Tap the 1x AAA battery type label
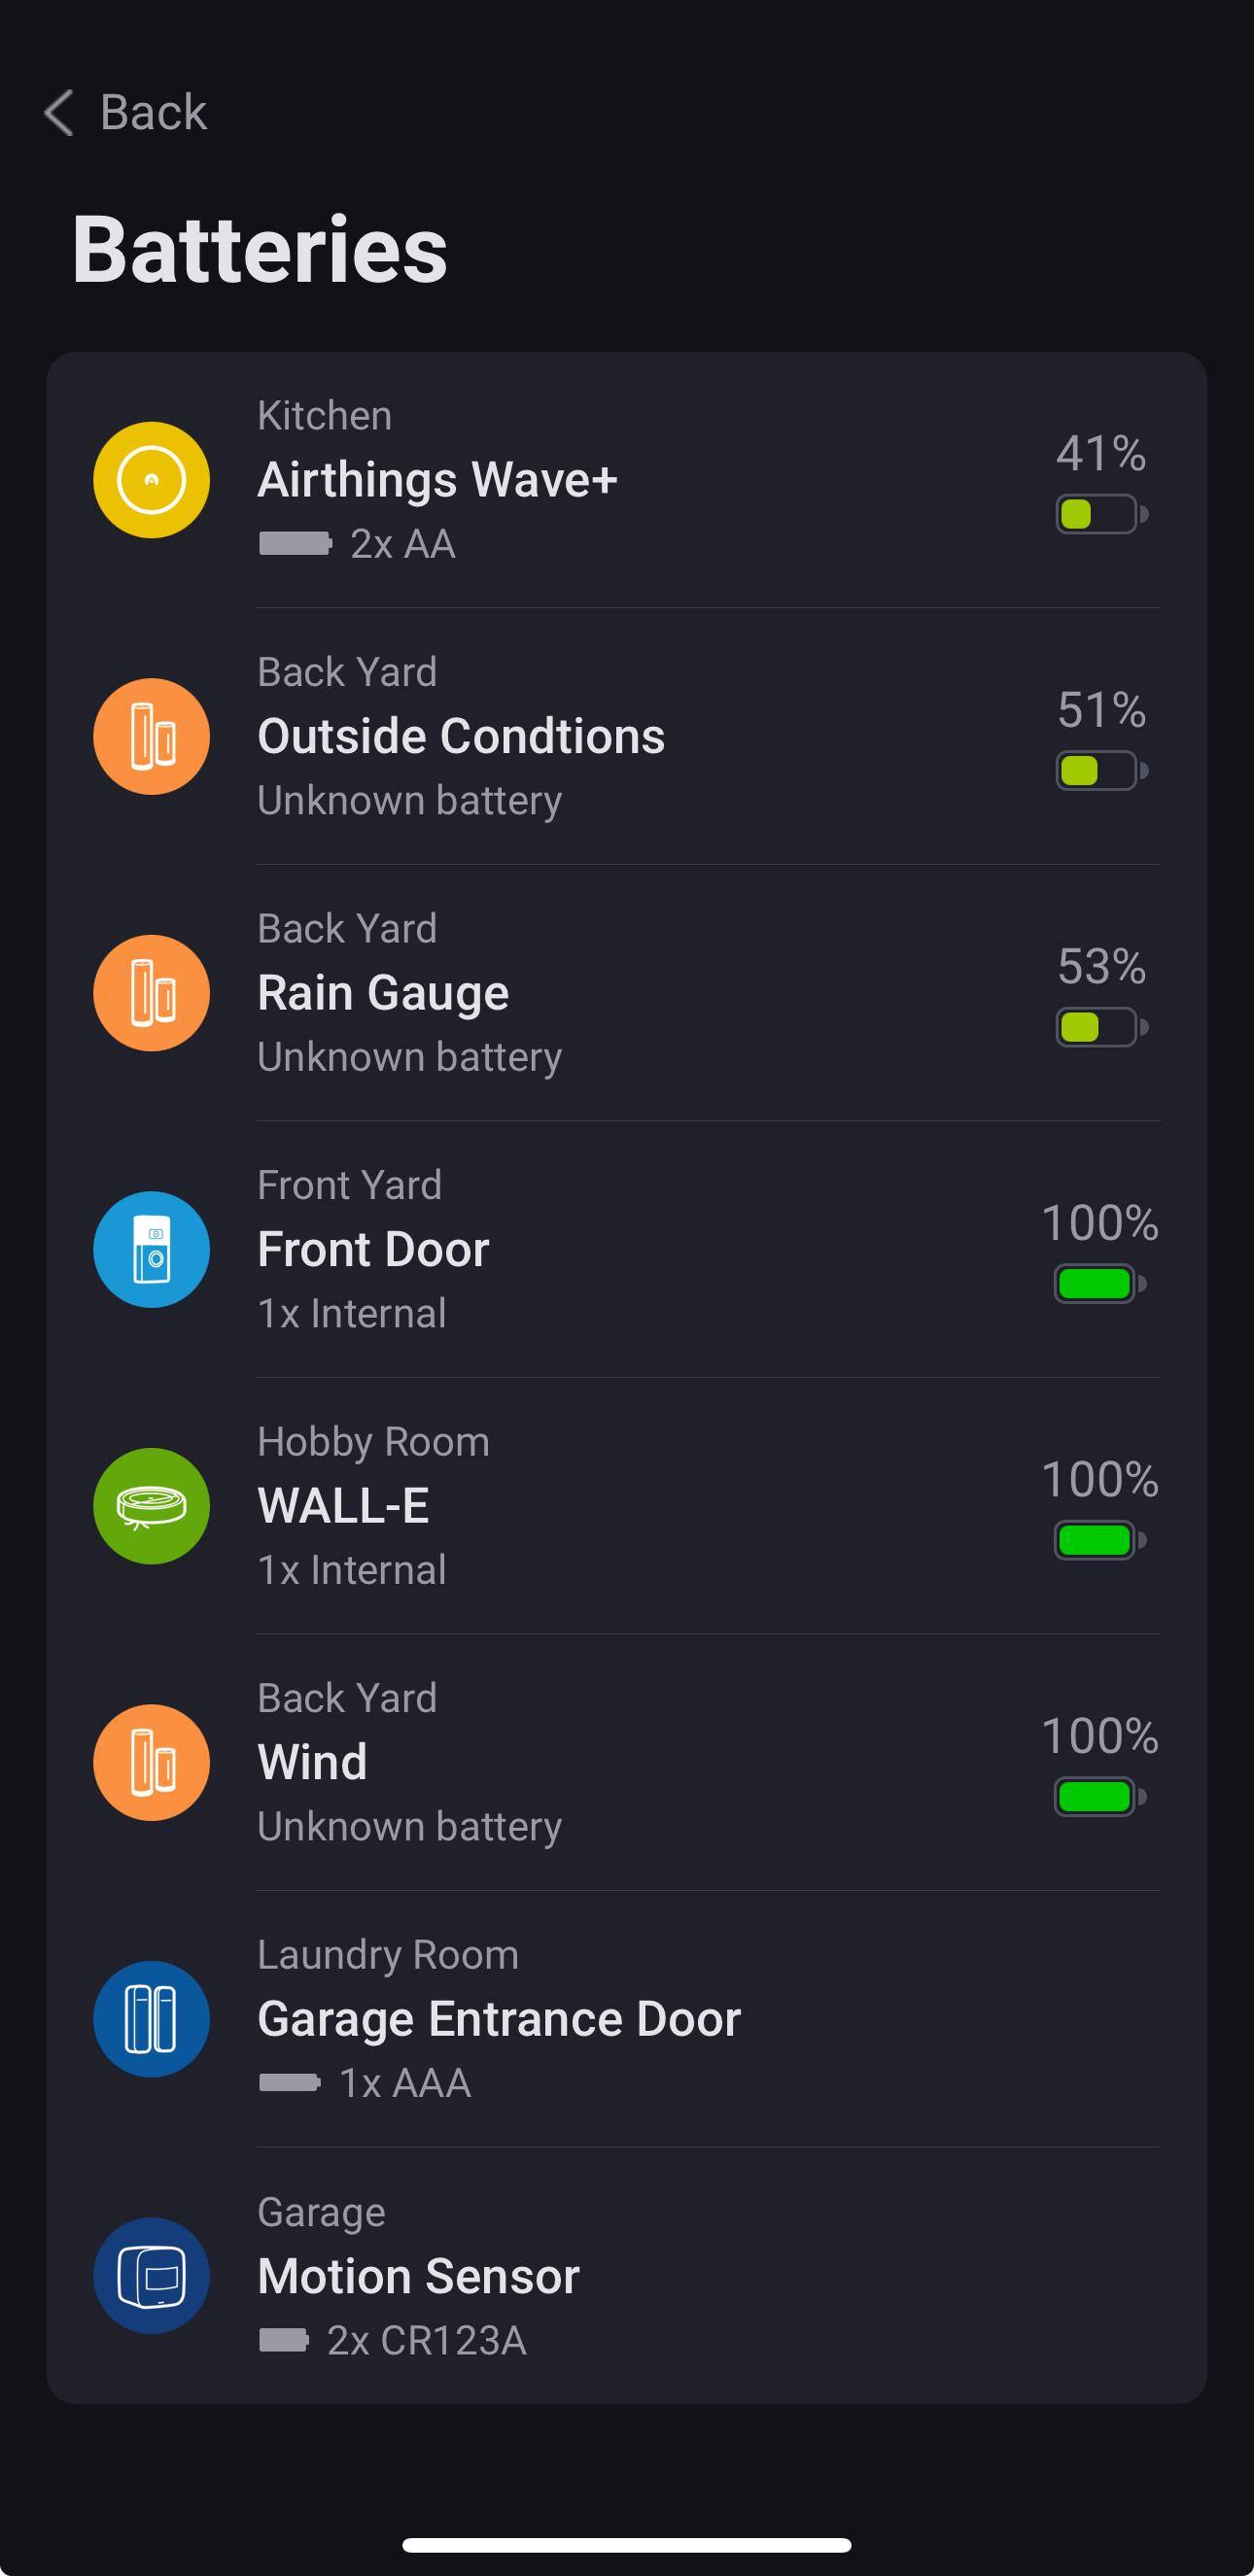Screen dimensions: 1254x2576 coord(404,2083)
